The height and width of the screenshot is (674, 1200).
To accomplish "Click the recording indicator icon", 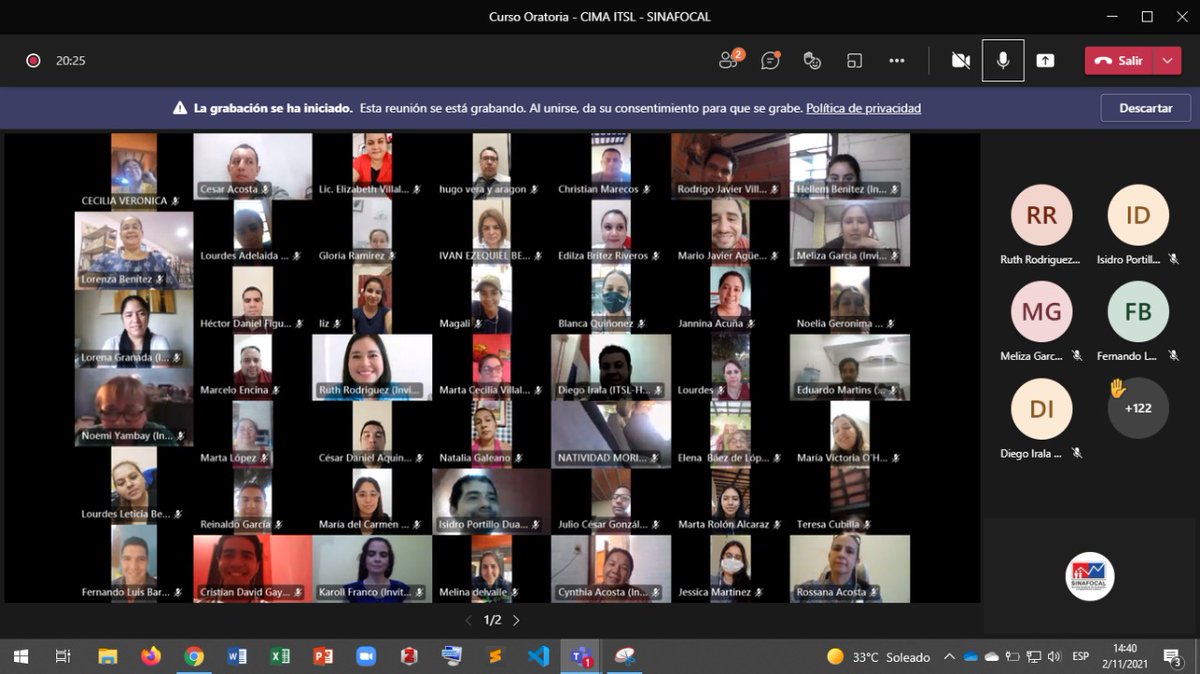I will tap(33, 61).
